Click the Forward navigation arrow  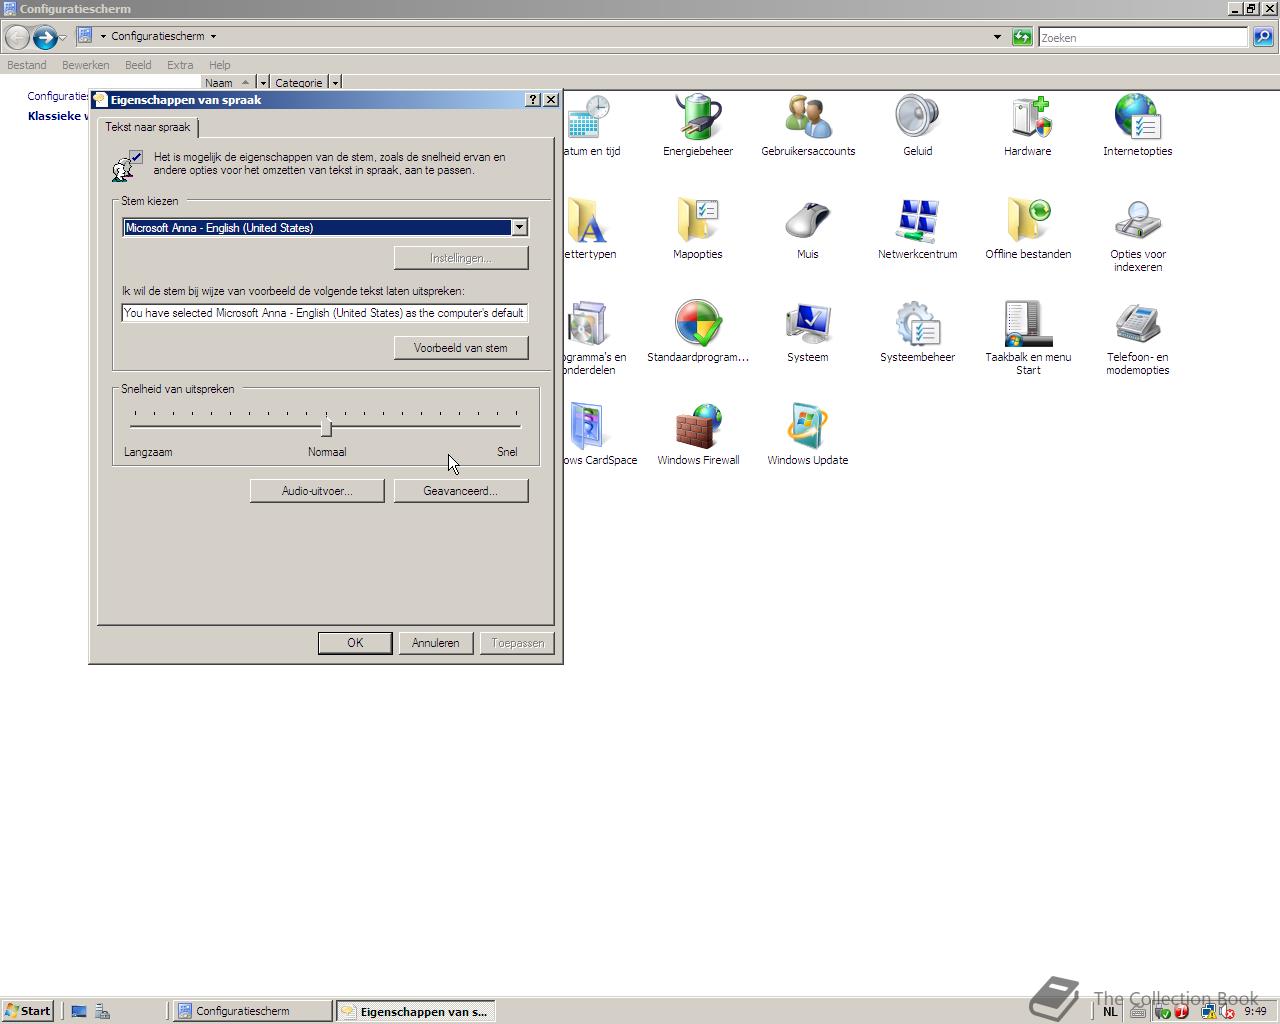pyautogui.click(x=44, y=37)
